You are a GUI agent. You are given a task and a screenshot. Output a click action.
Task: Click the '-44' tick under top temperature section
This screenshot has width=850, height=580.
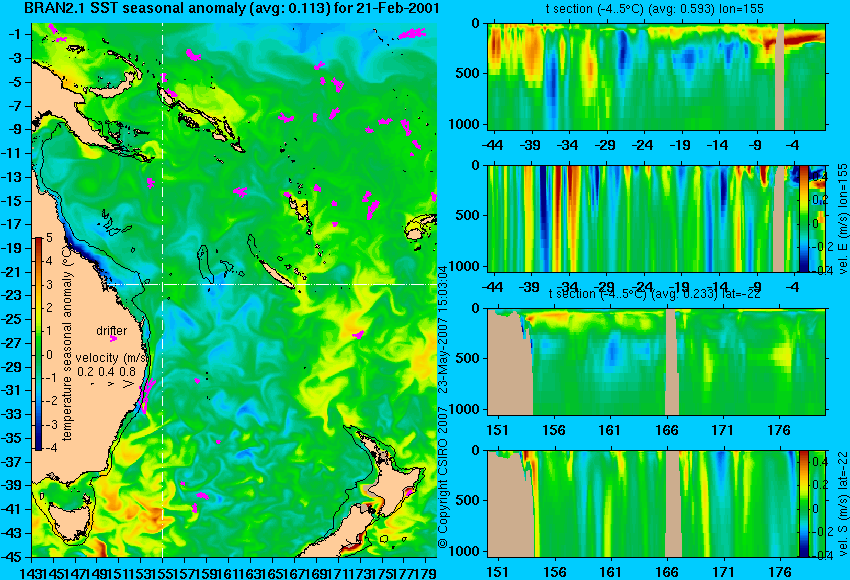(x=493, y=146)
